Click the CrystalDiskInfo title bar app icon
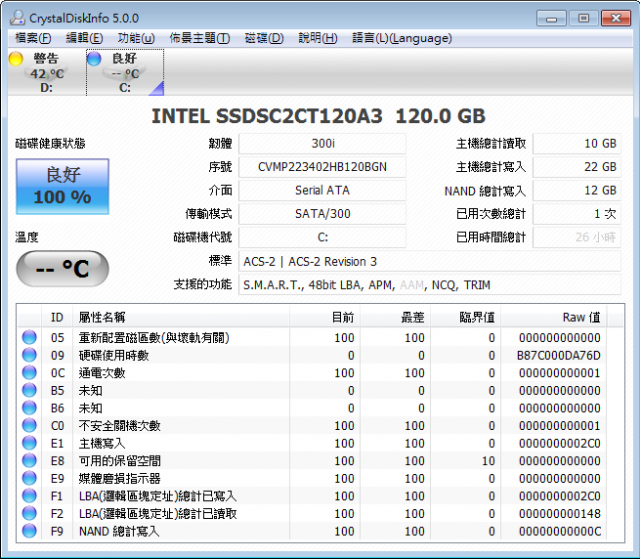640x559 pixels. [17, 18]
